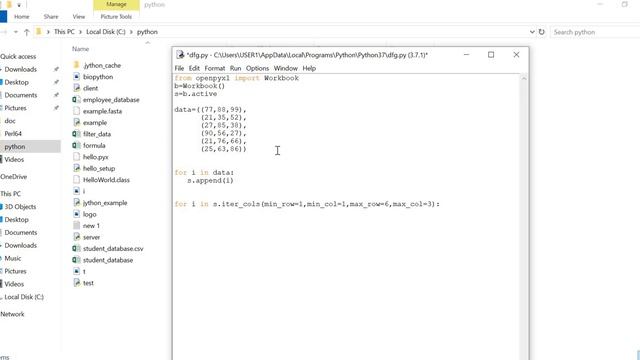
Task: Maximize the IDLE dfg.py editor window
Action: point(491,55)
